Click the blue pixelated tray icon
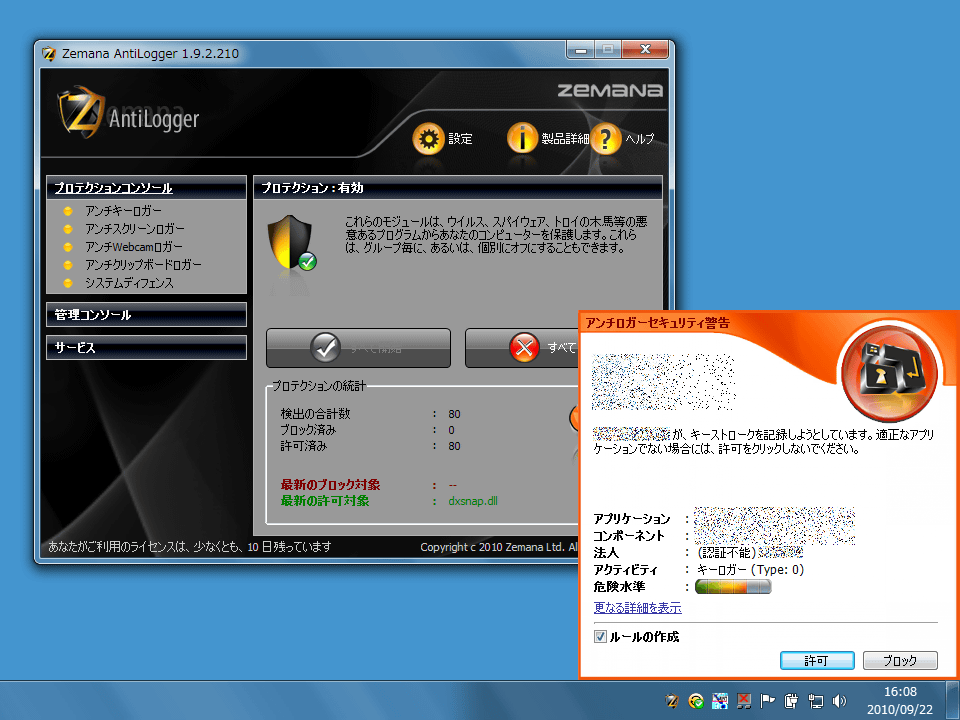 (x=720, y=700)
